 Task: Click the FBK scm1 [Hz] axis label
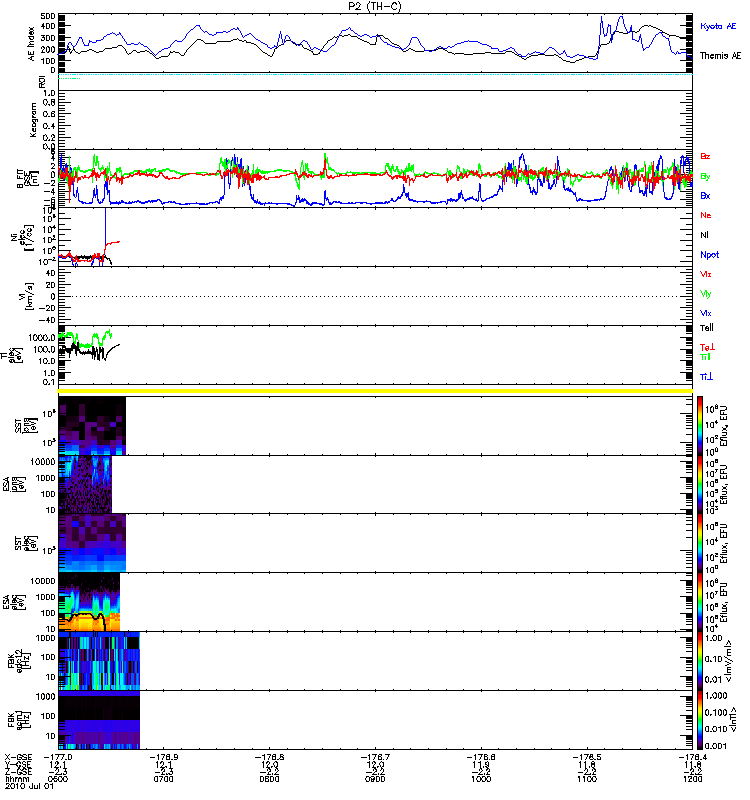20,719
